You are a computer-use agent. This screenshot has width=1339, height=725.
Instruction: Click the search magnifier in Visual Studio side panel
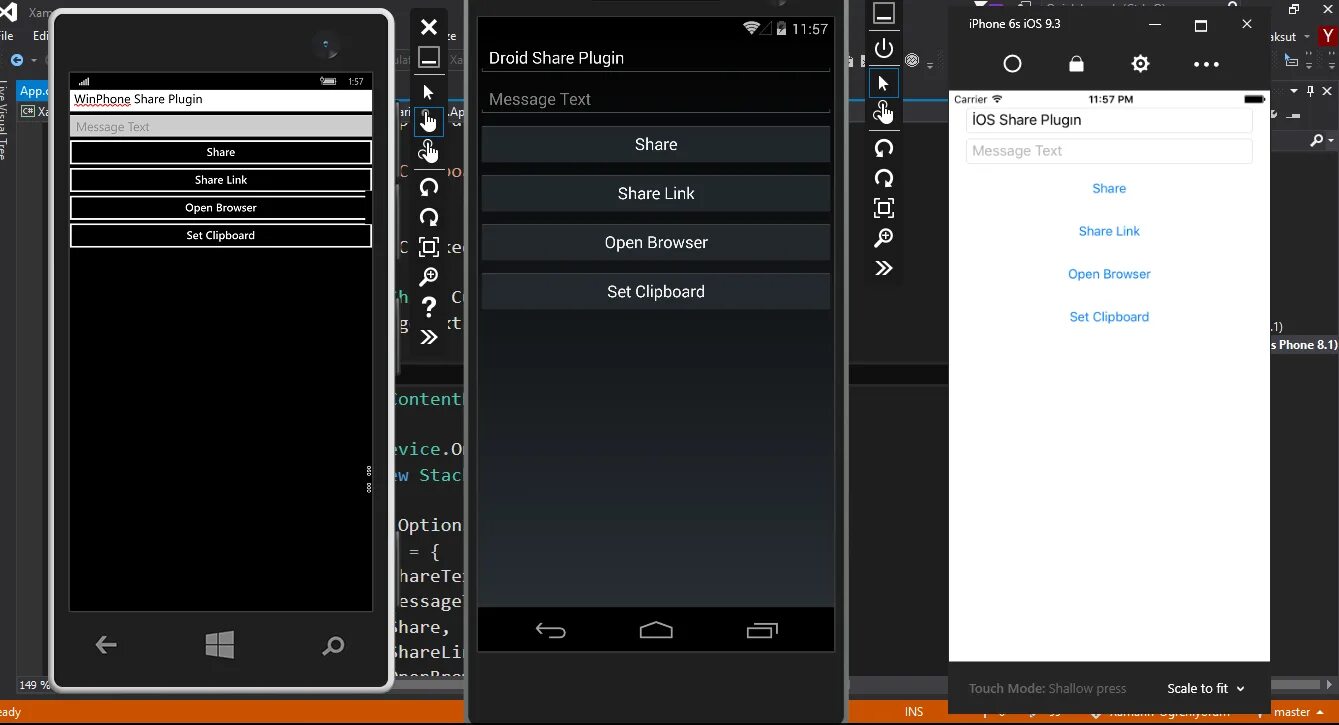[1318, 142]
